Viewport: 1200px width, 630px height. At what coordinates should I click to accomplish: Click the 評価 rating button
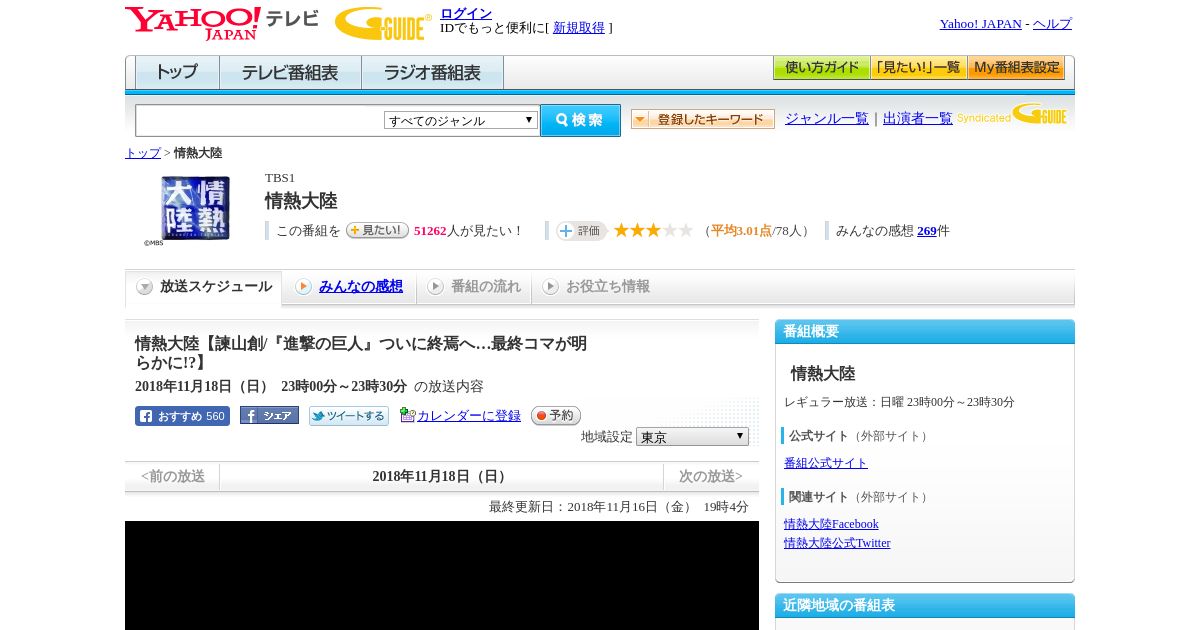[581, 231]
